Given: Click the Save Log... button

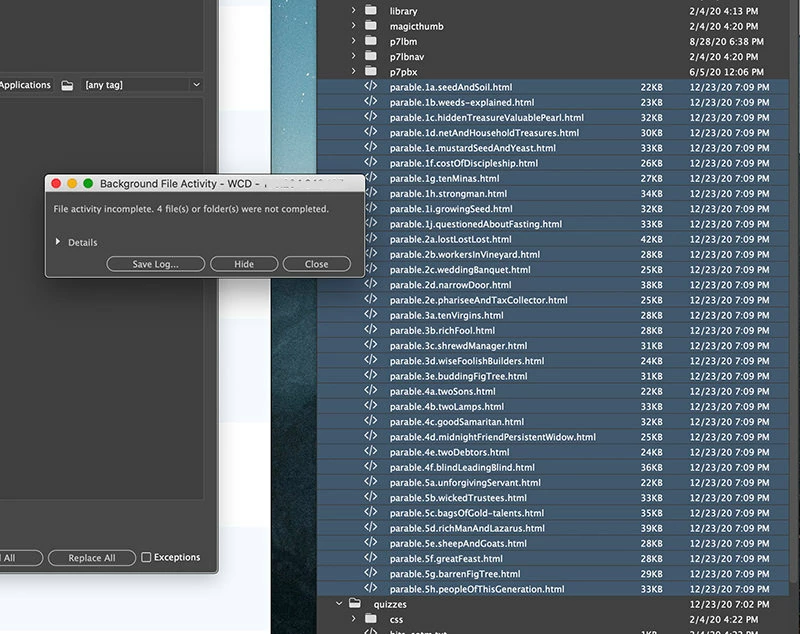Looking at the screenshot, I should tap(156, 264).
